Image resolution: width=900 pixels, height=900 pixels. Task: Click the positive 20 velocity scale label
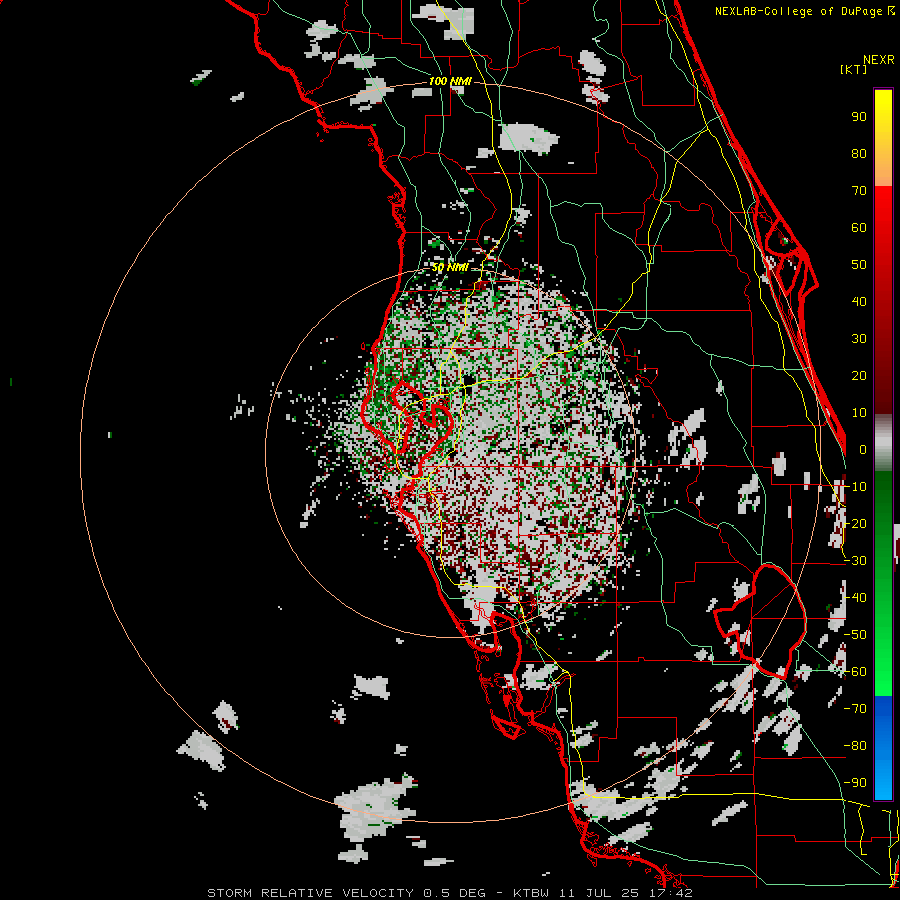[x=859, y=375]
